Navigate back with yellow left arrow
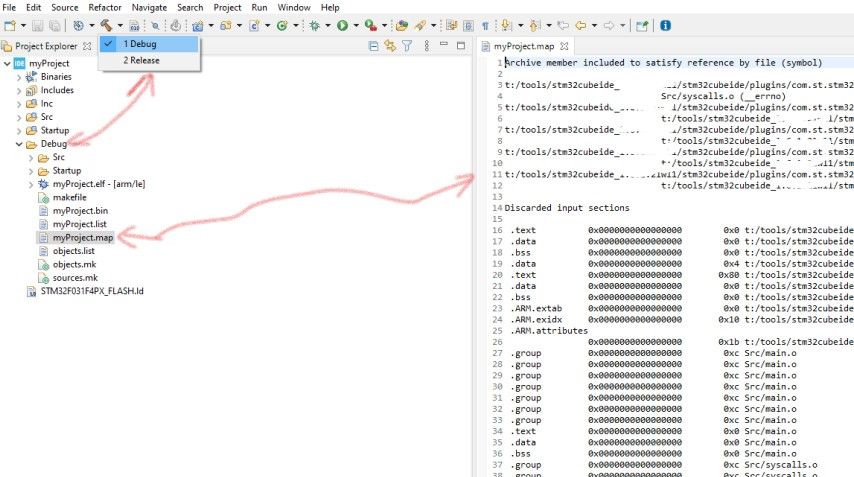The image size is (854, 477). pos(581,26)
